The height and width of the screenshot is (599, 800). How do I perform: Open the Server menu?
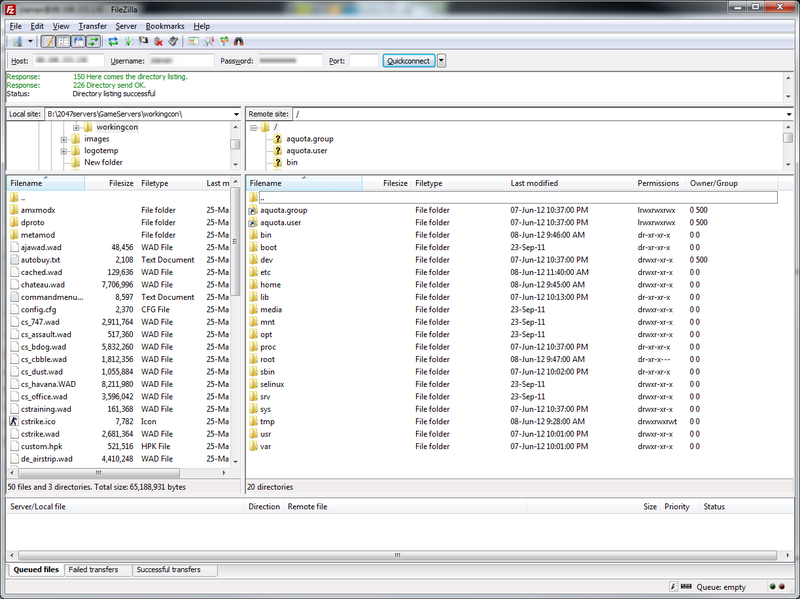[x=126, y=26]
